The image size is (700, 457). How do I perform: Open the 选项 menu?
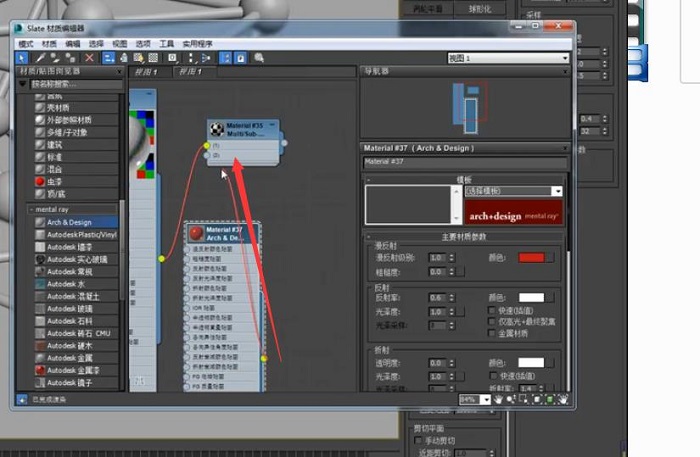[x=143, y=44]
